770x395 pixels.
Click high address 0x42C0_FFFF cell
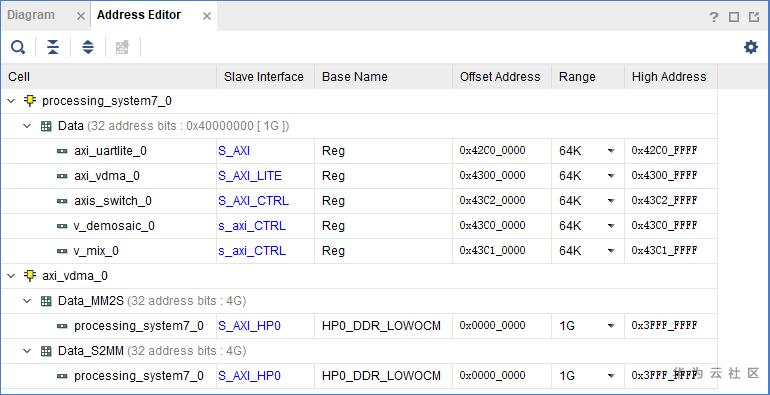pyautogui.click(x=664, y=151)
